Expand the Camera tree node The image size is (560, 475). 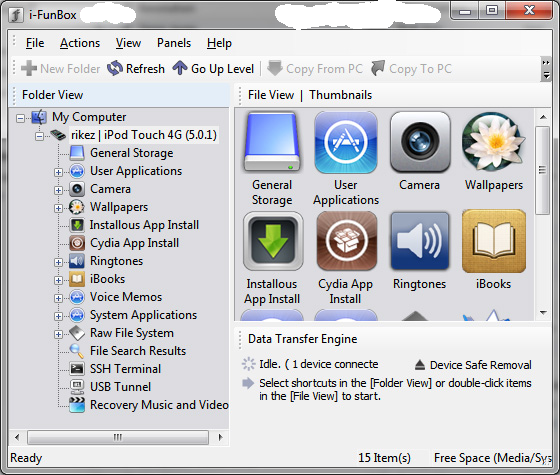(x=58, y=190)
